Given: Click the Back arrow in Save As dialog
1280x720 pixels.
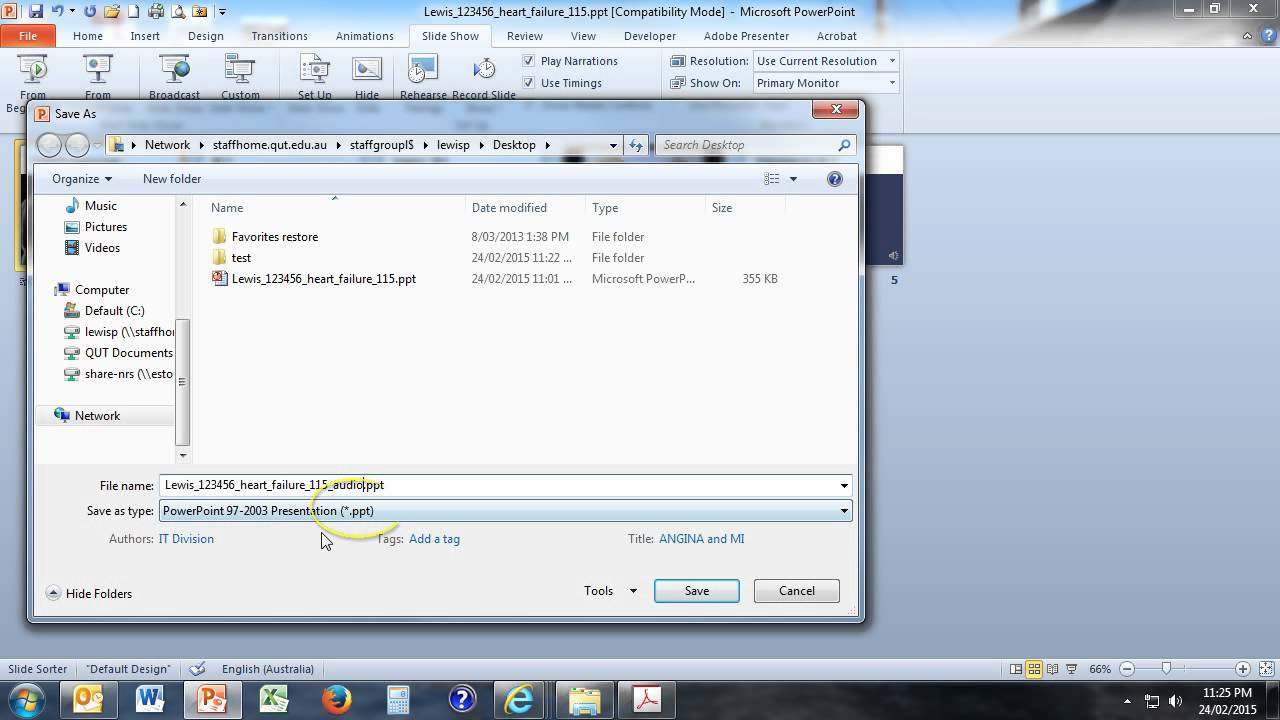Looking at the screenshot, I should (49, 145).
